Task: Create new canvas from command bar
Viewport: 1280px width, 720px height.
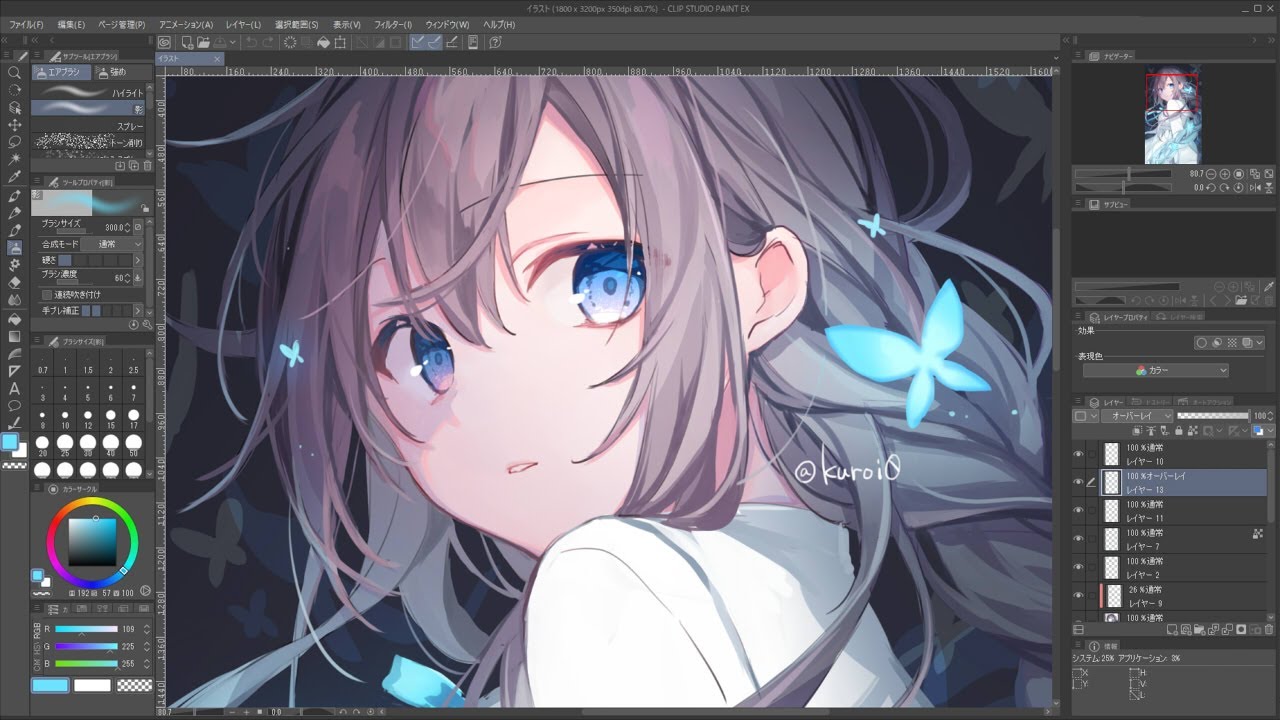Action: pos(187,42)
